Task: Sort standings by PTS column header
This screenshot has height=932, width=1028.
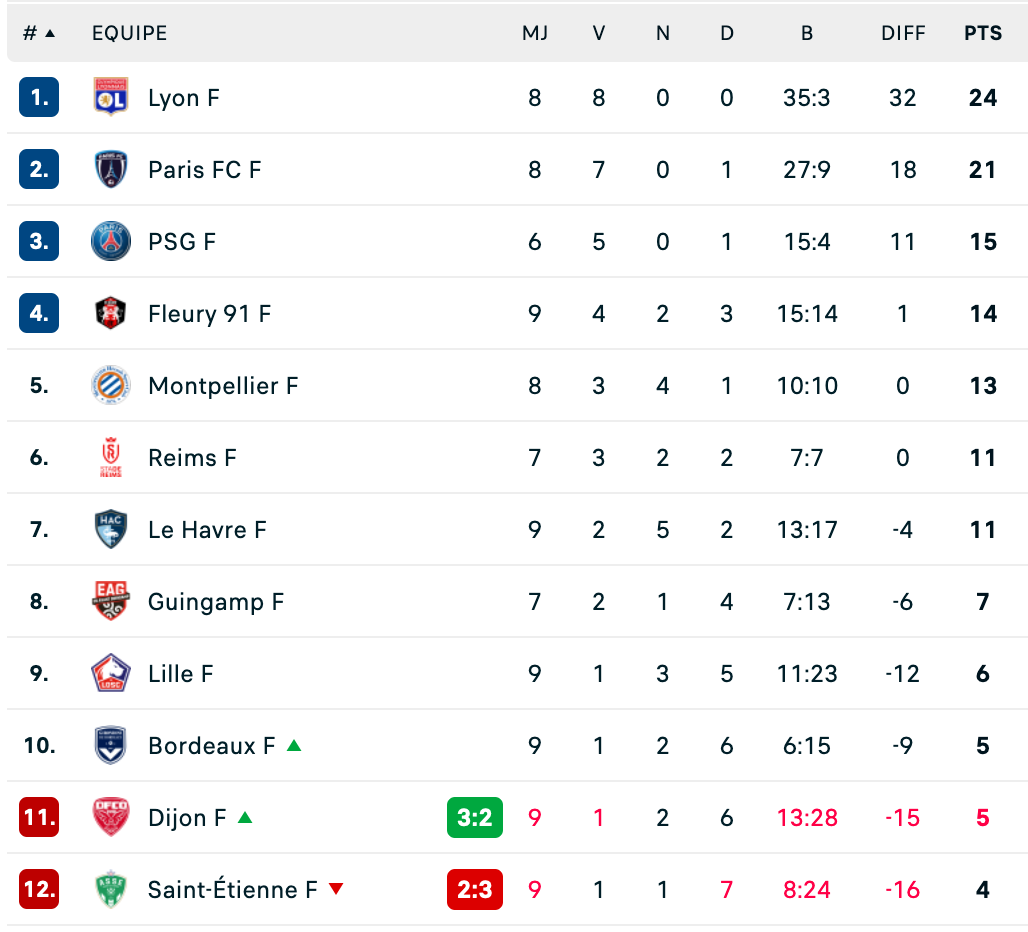Action: coord(983,33)
